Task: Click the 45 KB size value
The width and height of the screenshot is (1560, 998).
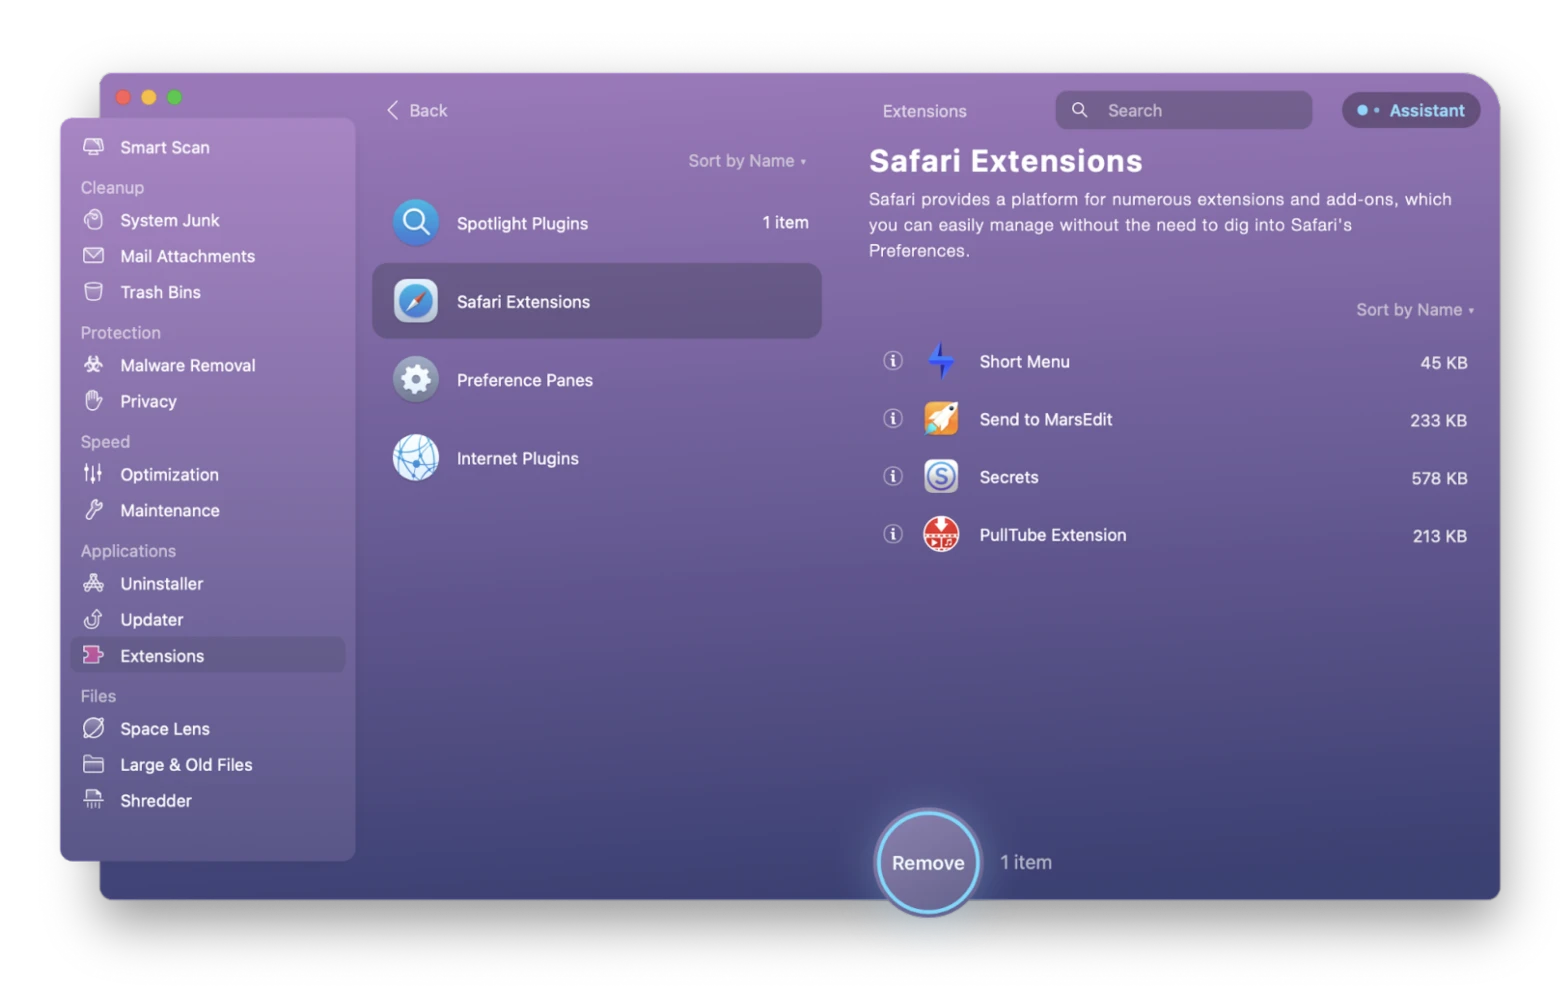Action: pos(1443,362)
